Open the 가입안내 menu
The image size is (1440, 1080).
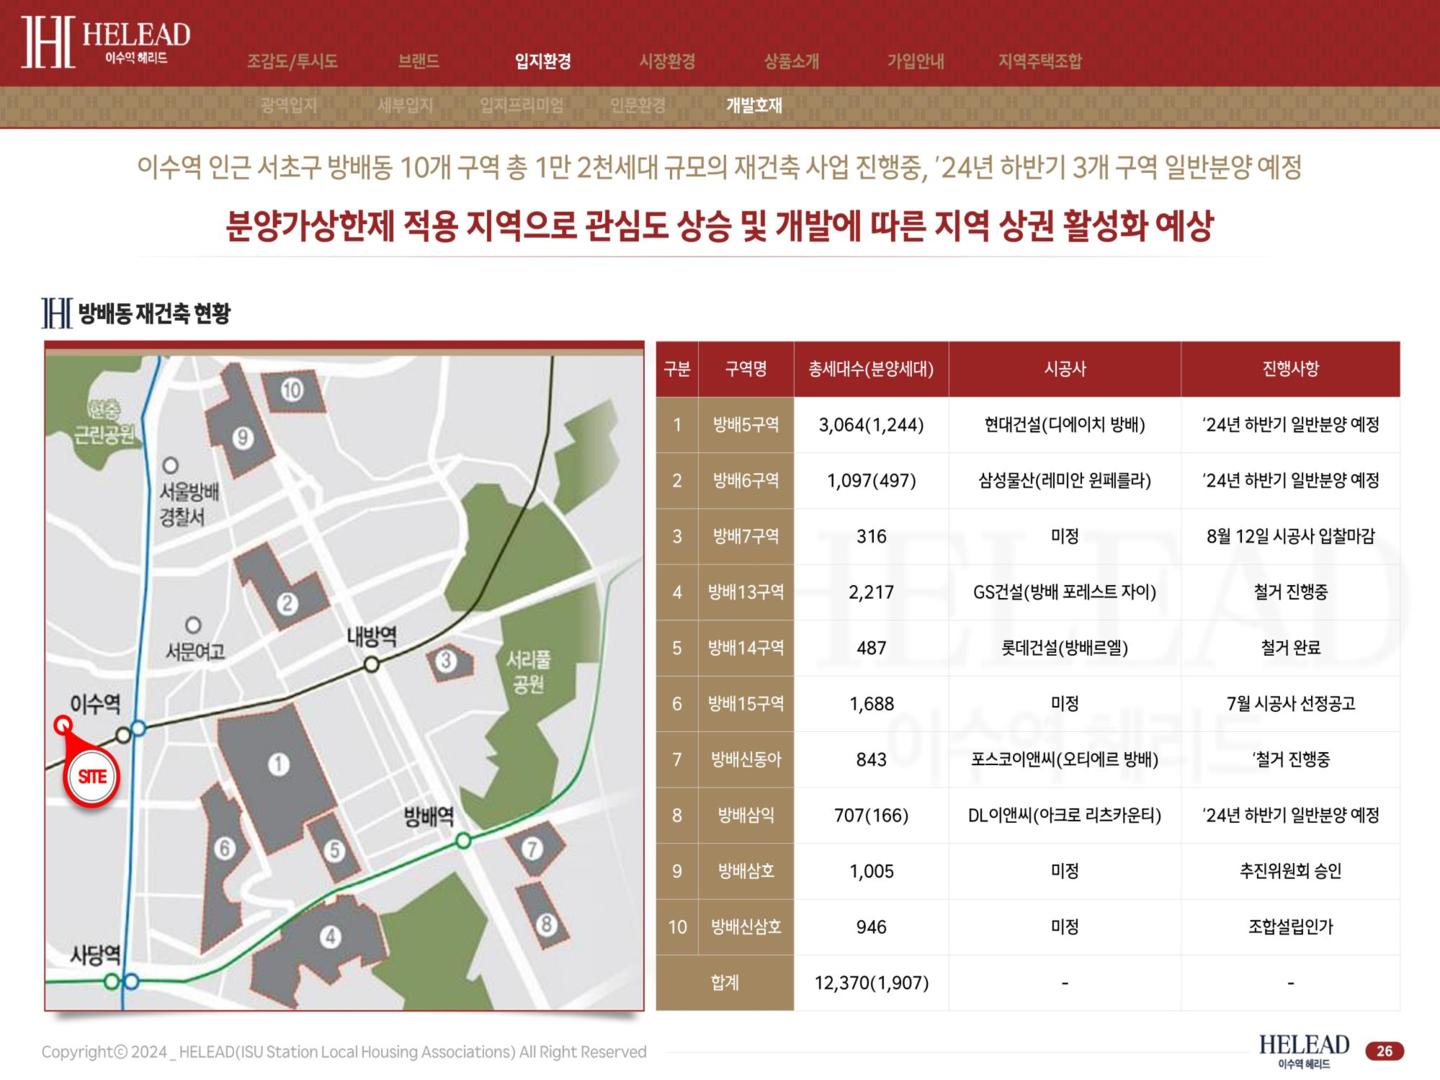click(915, 61)
